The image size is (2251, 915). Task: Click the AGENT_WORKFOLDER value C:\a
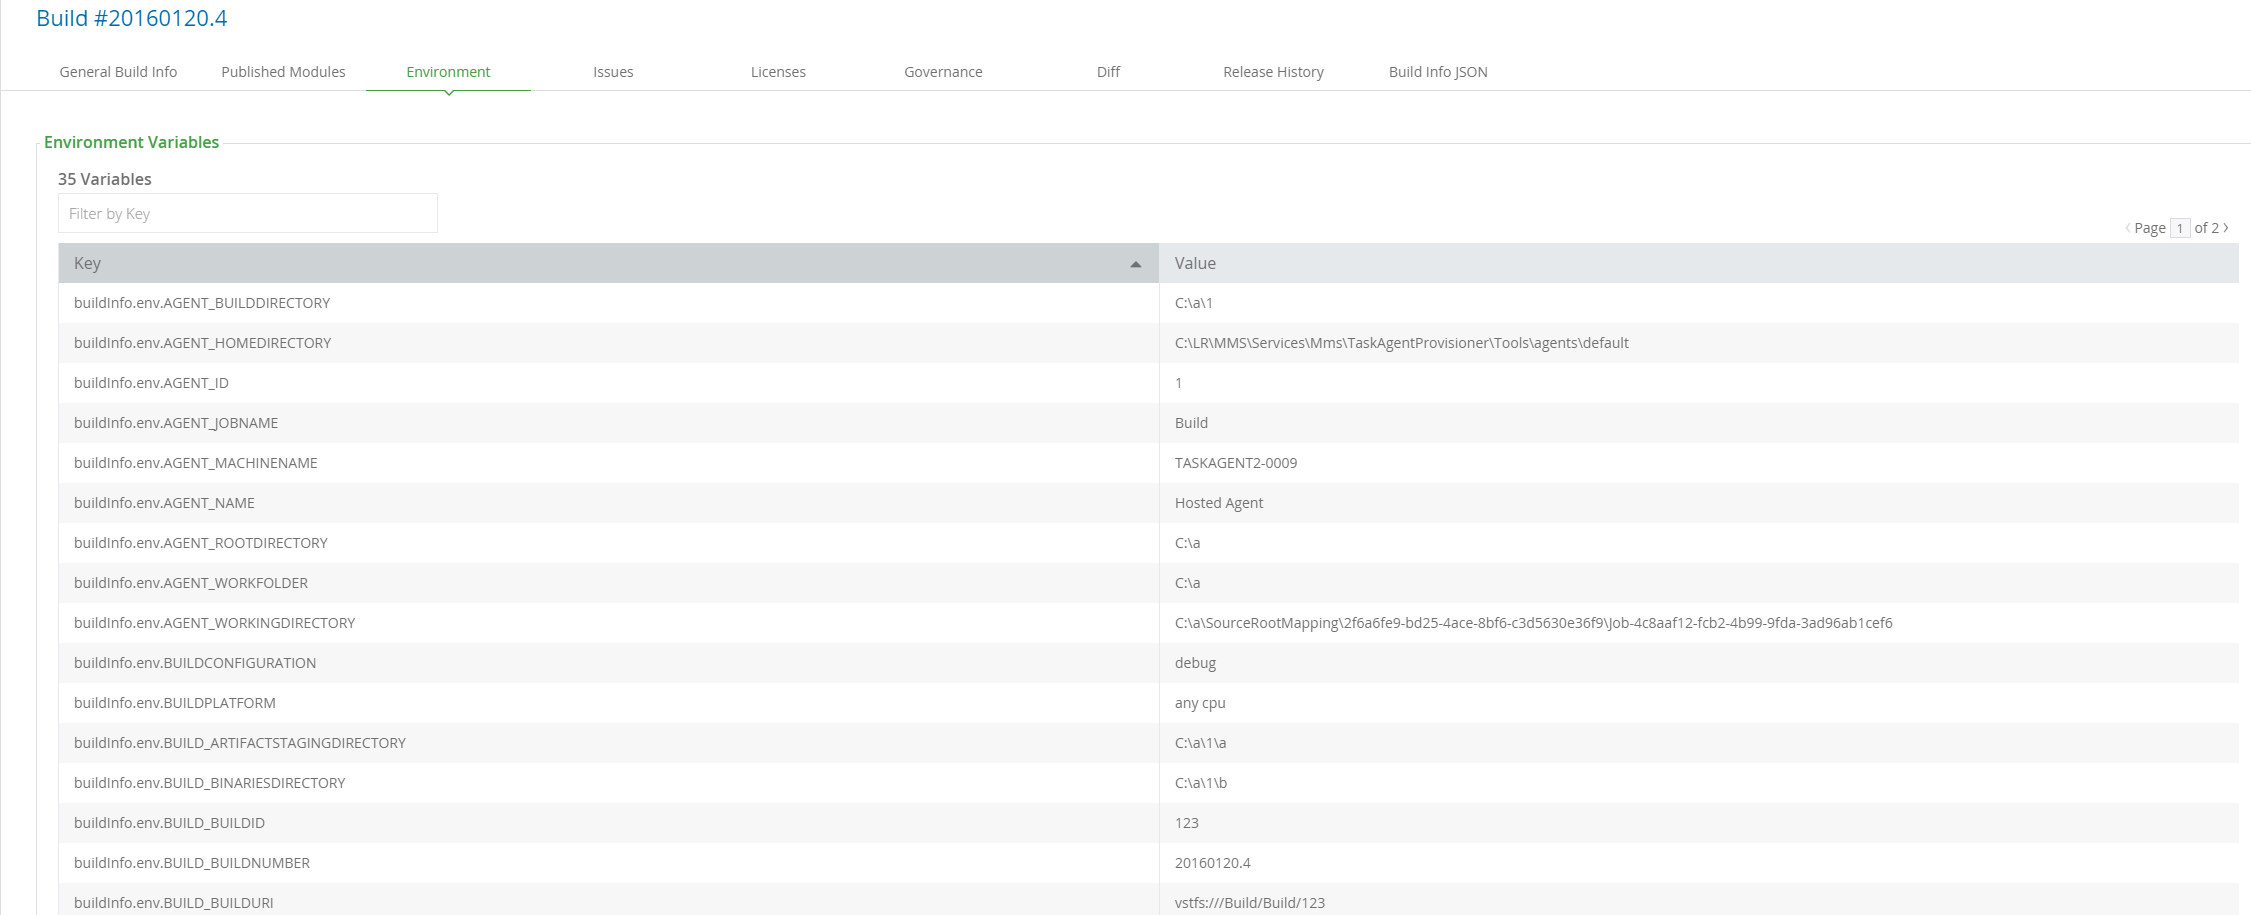1188,583
